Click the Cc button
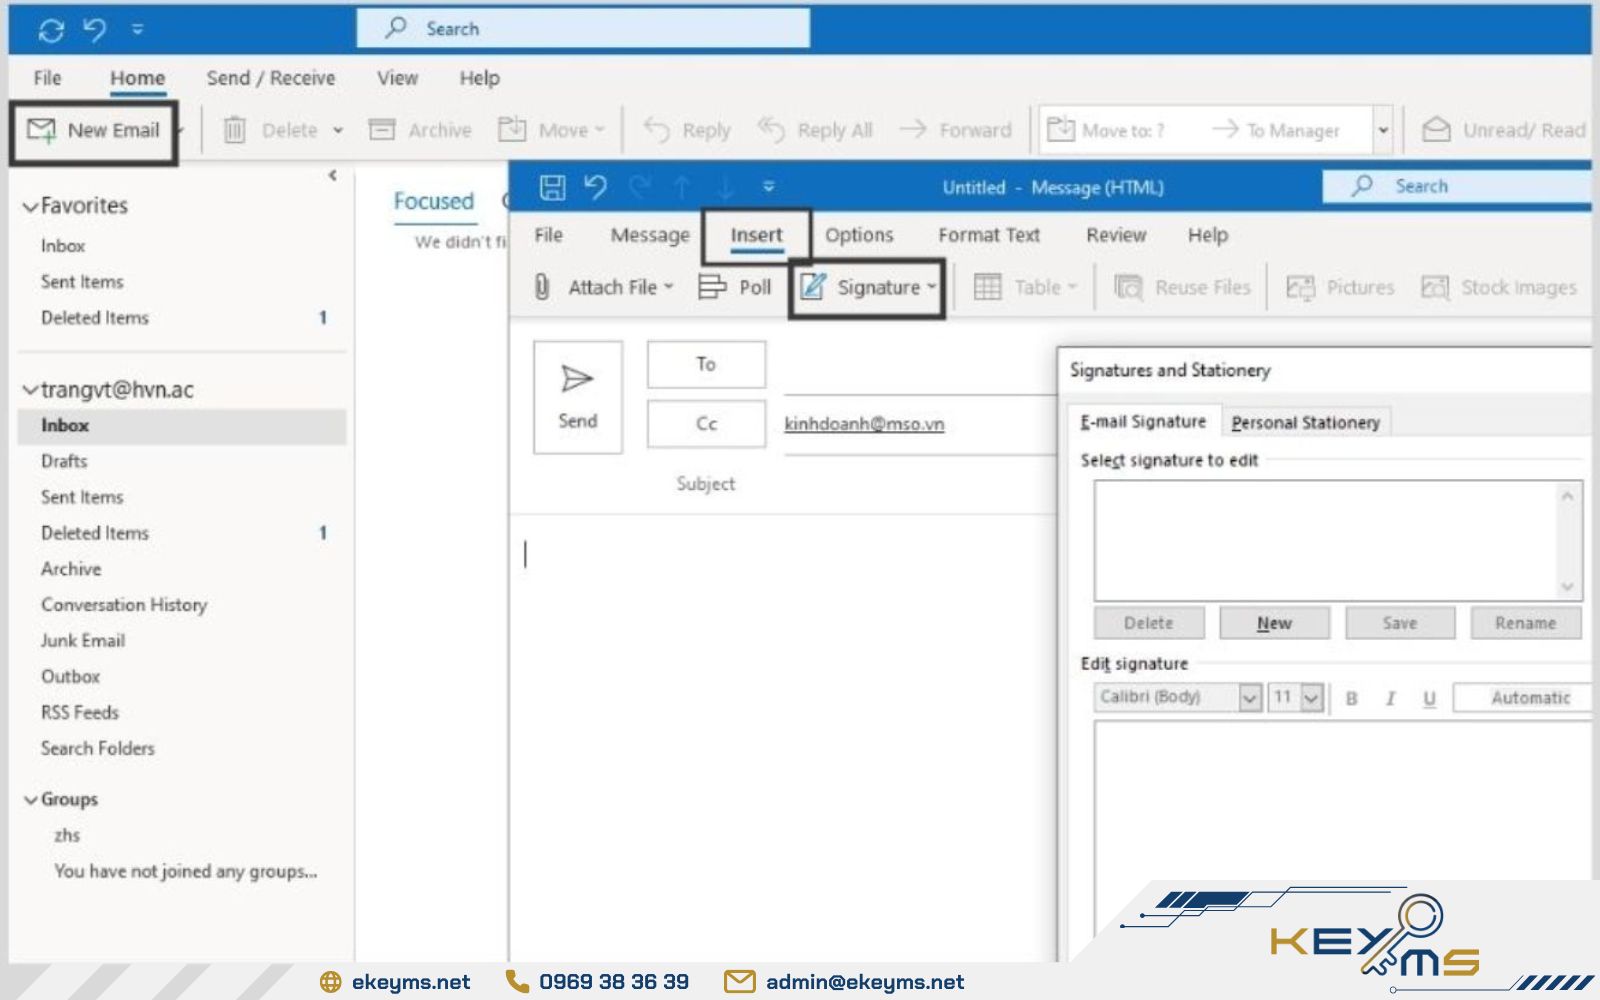Screen dimensions: 1600x1000 tap(706, 424)
